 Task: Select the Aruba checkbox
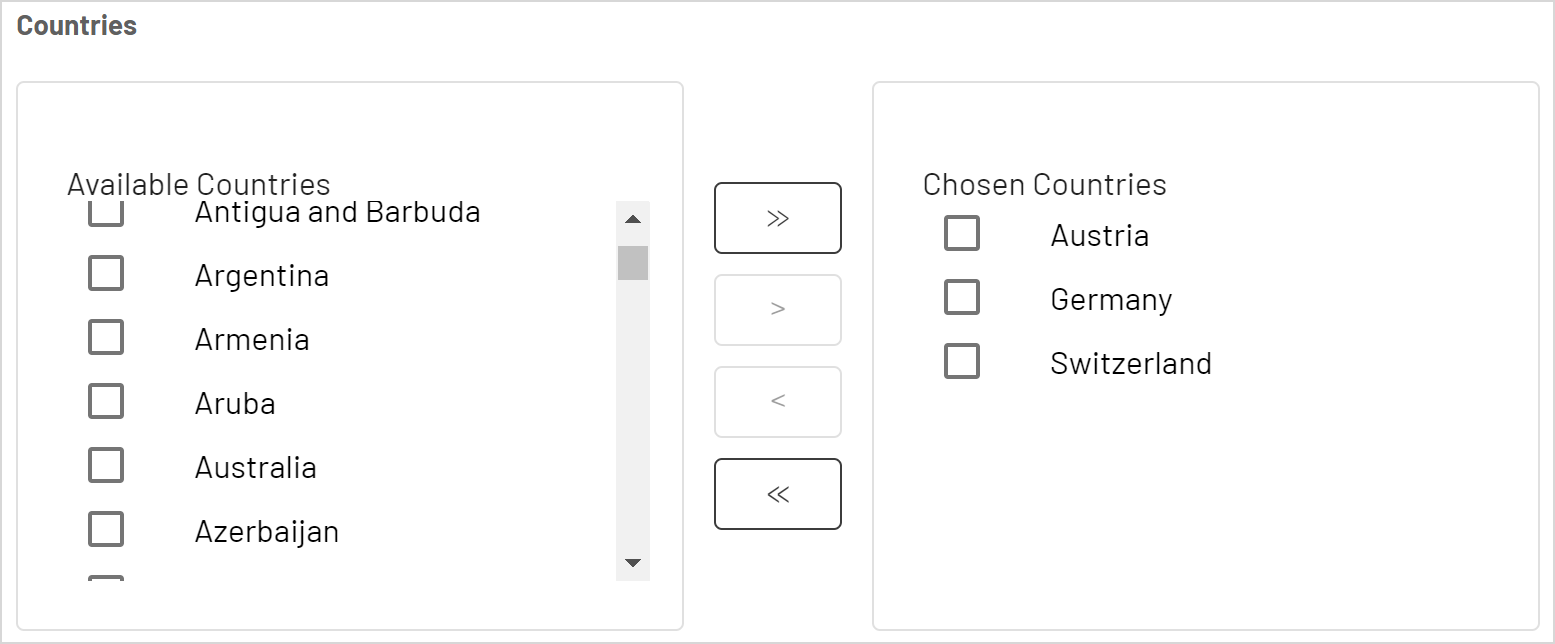click(106, 401)
